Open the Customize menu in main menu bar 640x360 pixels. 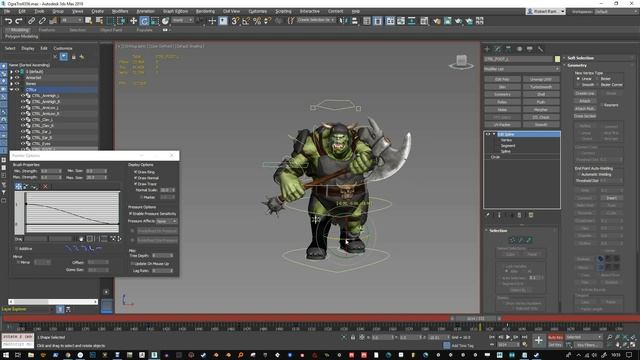pyautogui.click(x=258, y=11)
